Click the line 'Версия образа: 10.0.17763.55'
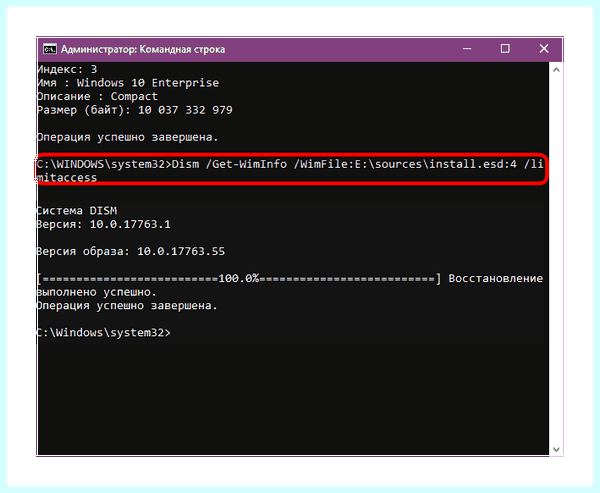Image resolution: width=600 pixels, height=493 pixels. click(x=131, y=251)
